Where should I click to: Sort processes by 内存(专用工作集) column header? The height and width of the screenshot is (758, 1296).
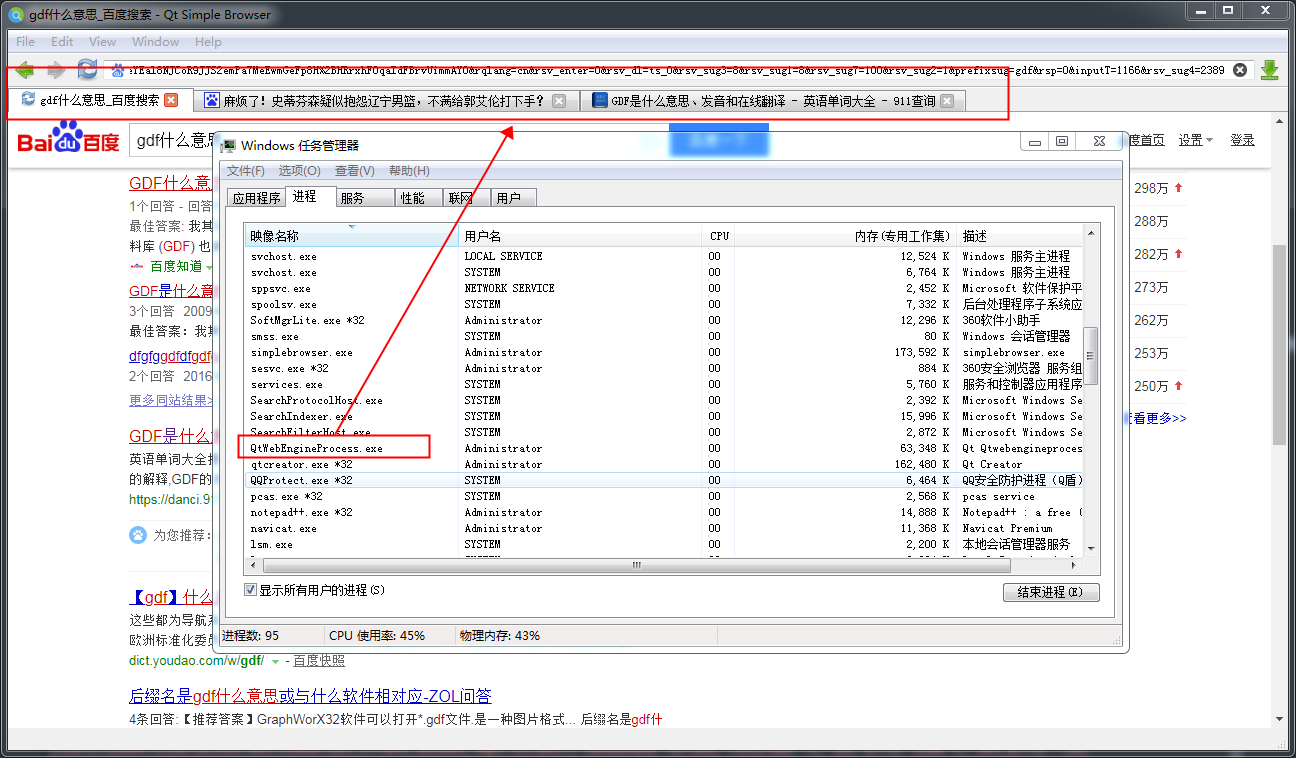click(x=847, y=236)
